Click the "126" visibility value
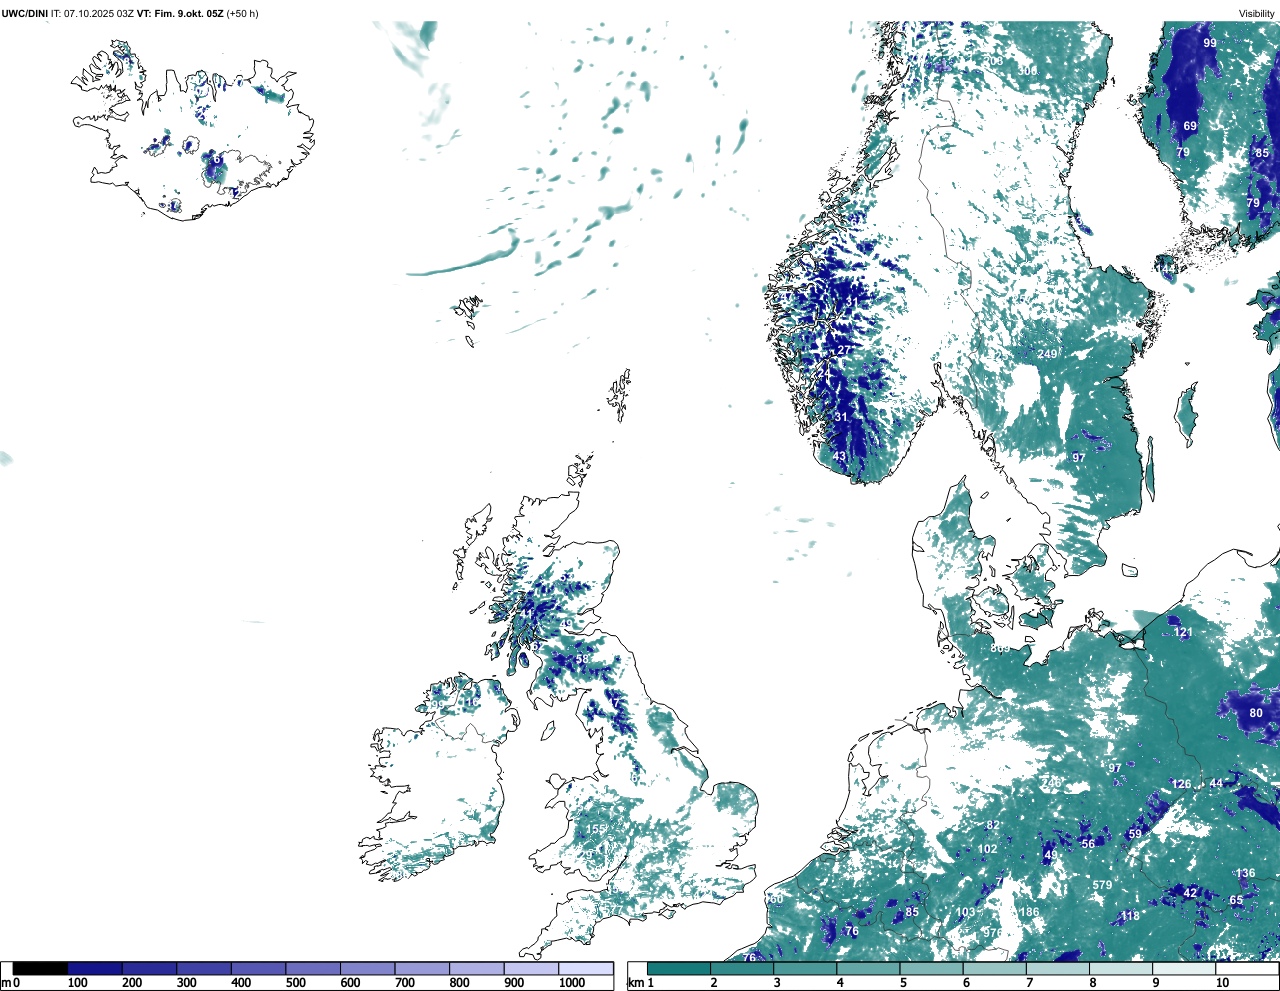The width and height of the screenshot is (1280, 991). click(x=1182, y=784)
